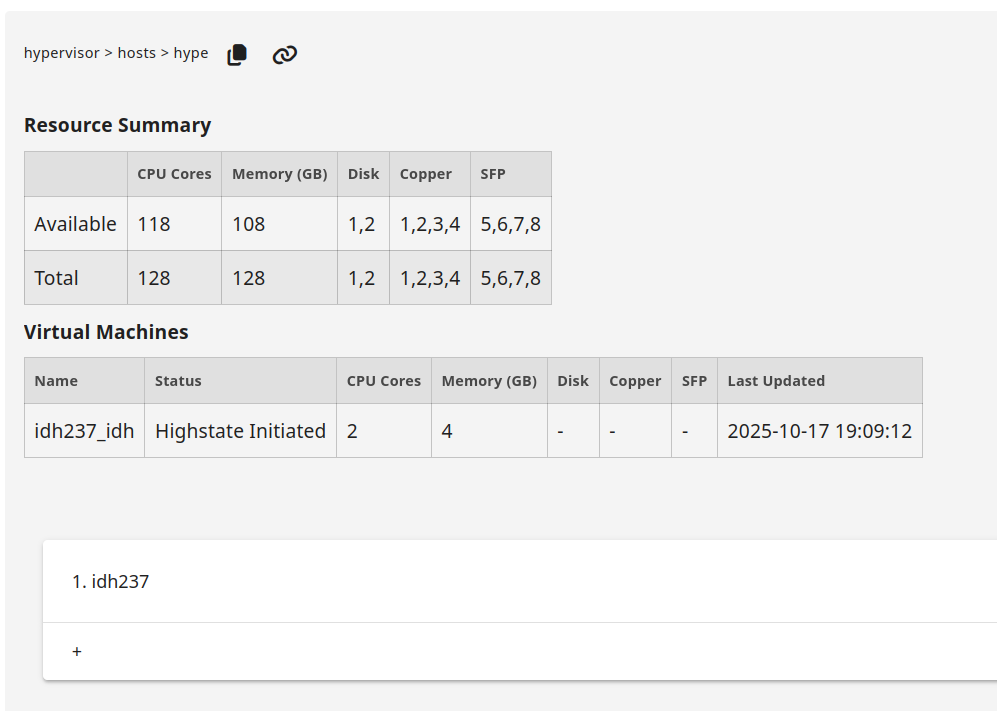Click the chain link icon
Viewport: 997px width, 711px height.
tap(285, 55)
